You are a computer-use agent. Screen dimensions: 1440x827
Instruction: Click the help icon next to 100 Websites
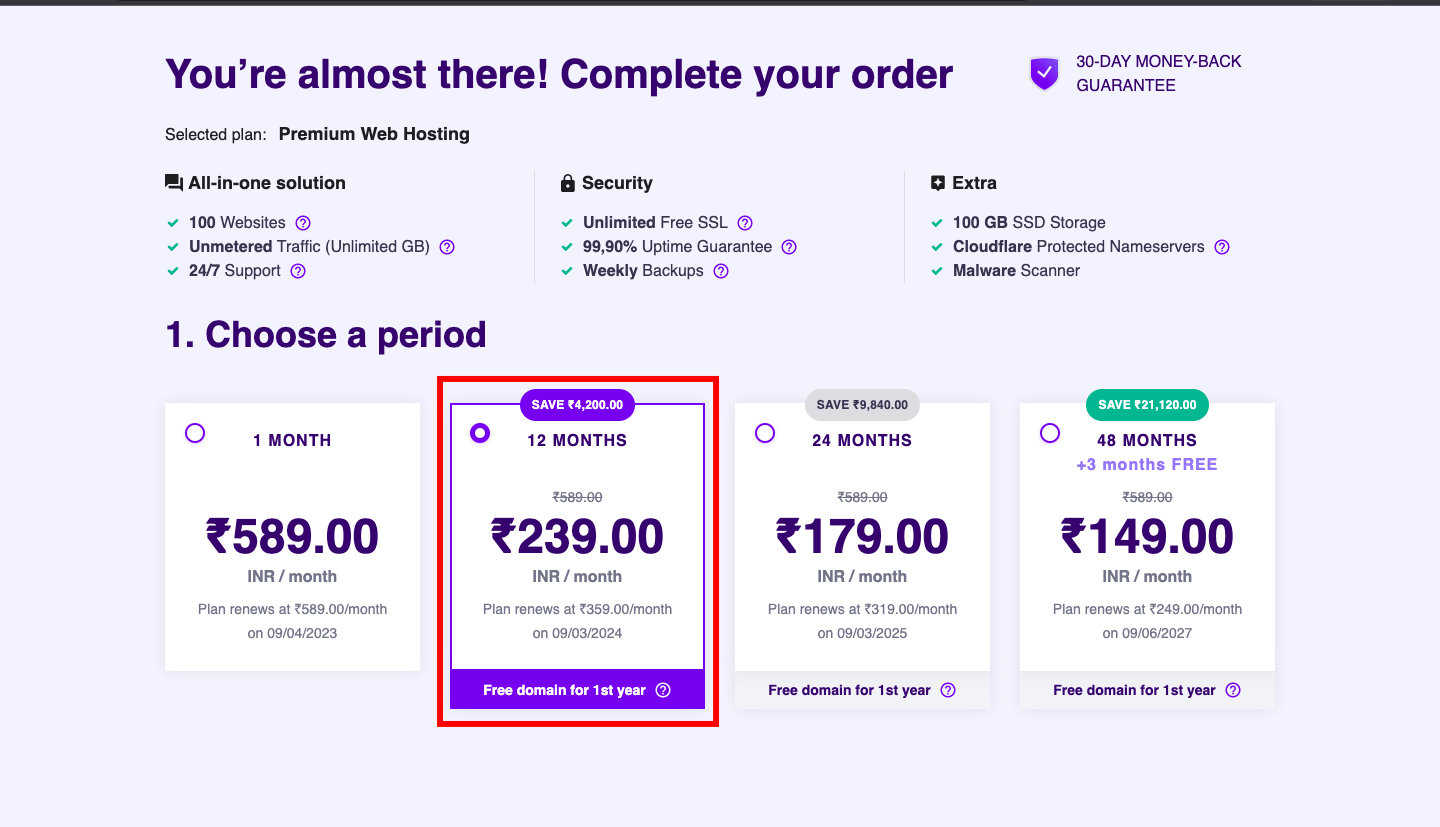tap(302, 222)
